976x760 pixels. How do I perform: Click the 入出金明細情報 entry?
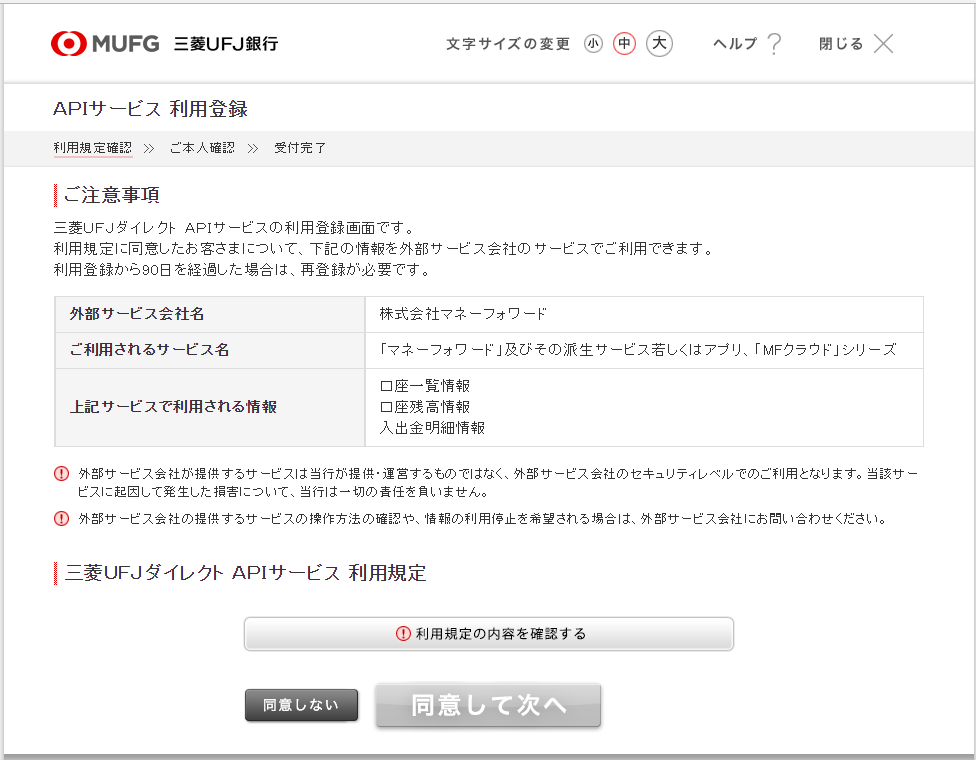click(x=432, y=428)
